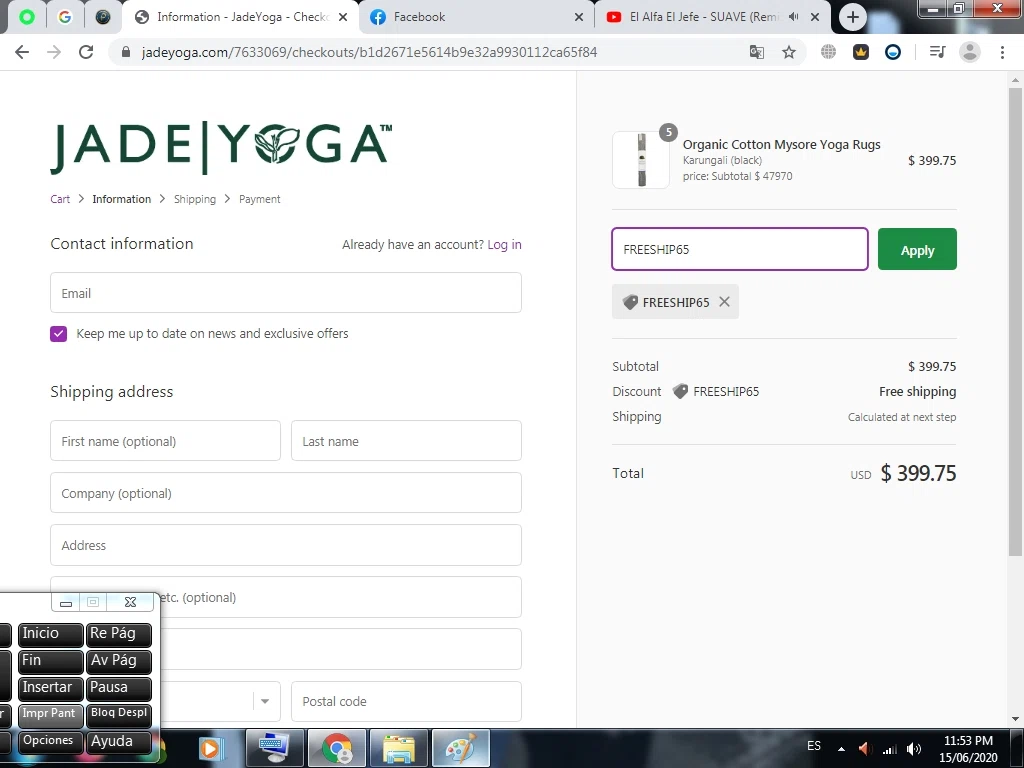Mute the El Alfa El Jefe tab speaker icon
This screenshot has height=768, width=1024.
793,17
